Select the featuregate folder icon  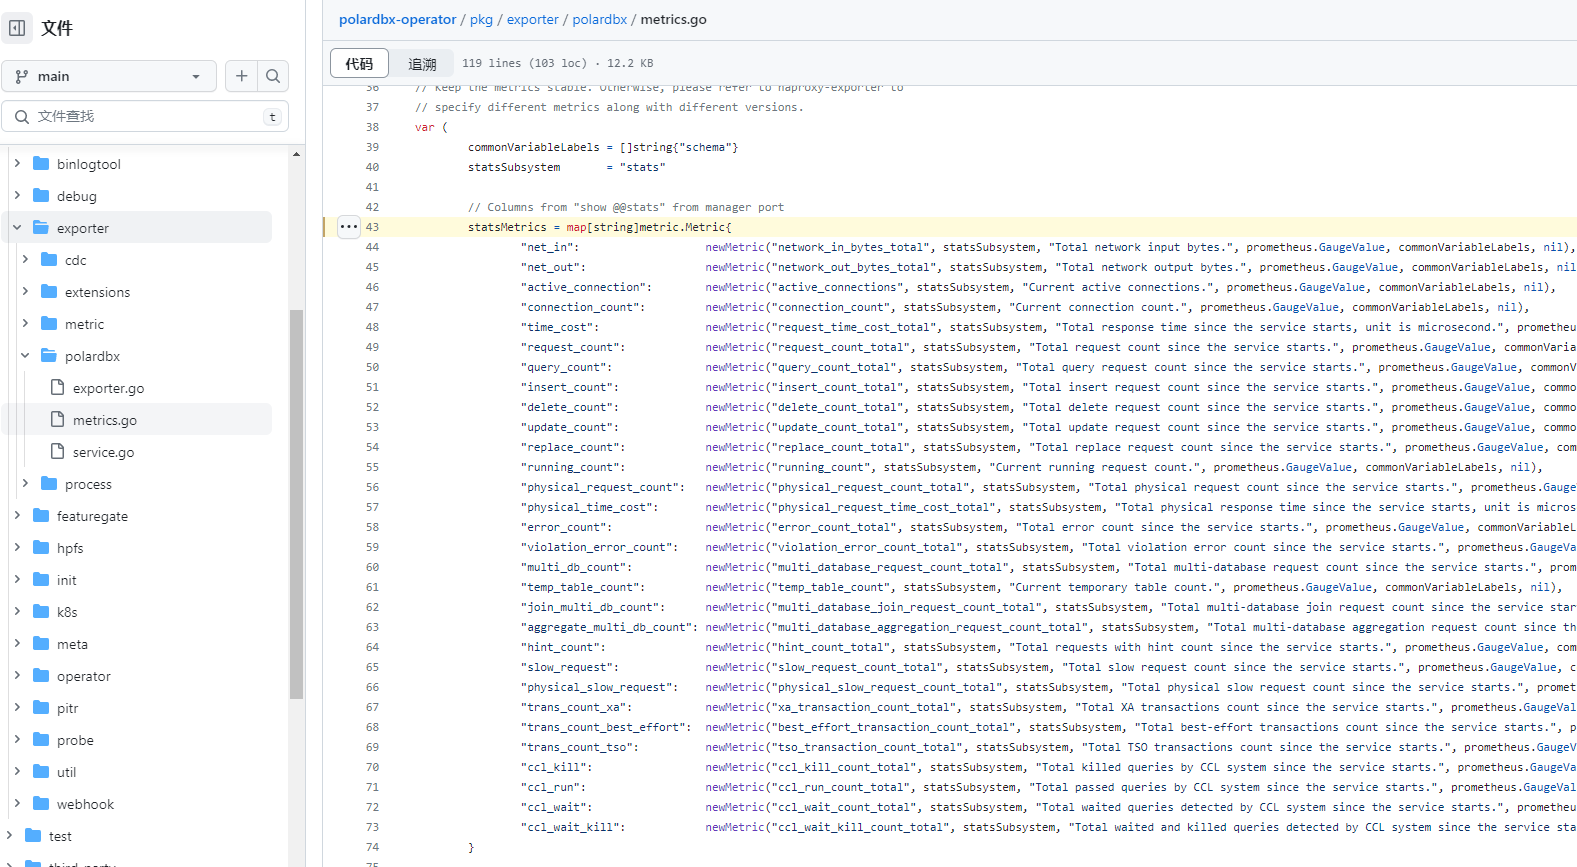41,515
